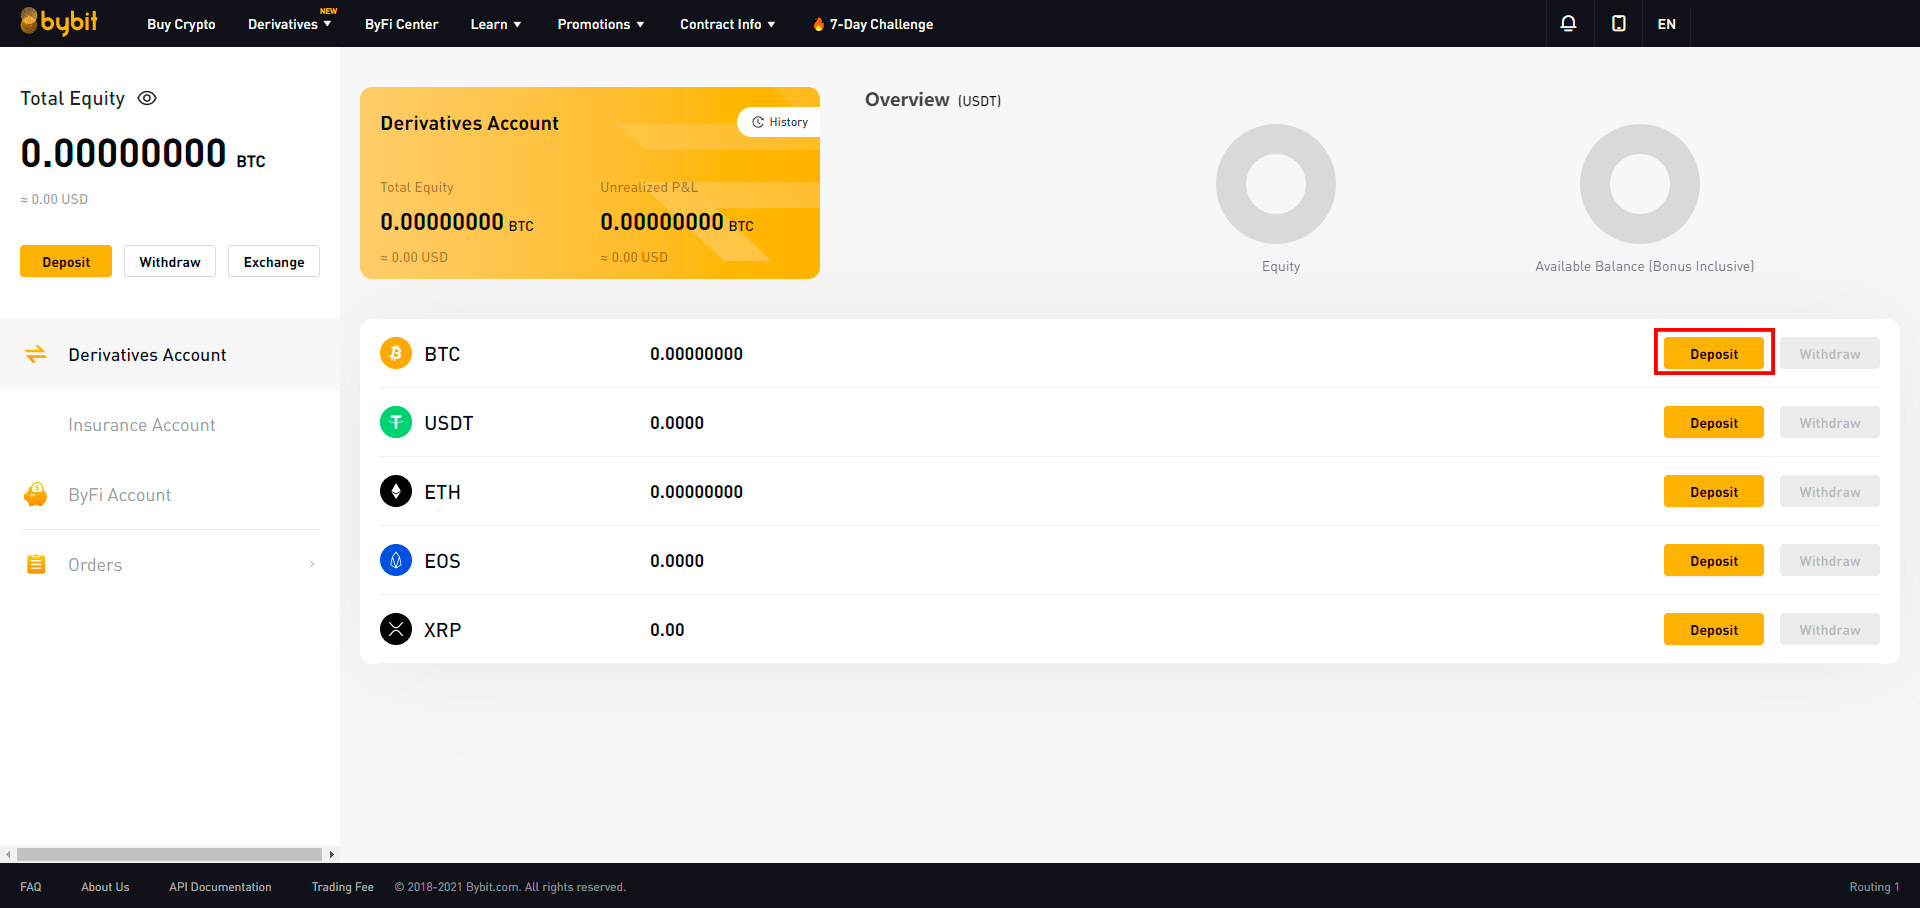Open Buy Crypto page
This screenshot has height=908, width=1920.
click(181, 24)
